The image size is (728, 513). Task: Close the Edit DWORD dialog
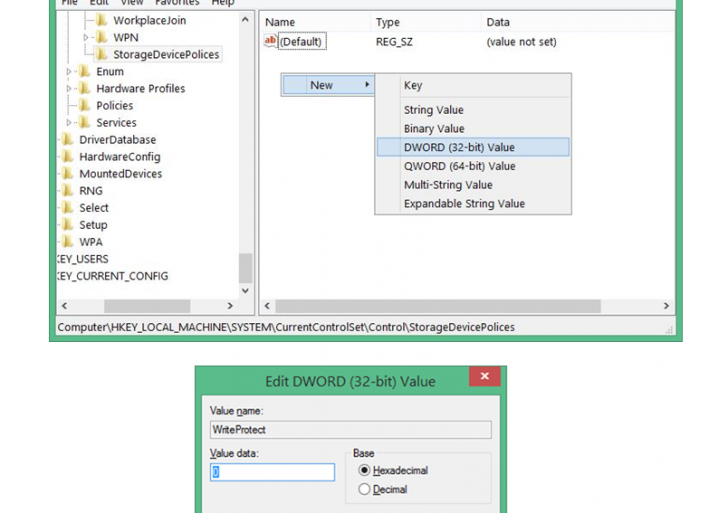click(485, 376)
